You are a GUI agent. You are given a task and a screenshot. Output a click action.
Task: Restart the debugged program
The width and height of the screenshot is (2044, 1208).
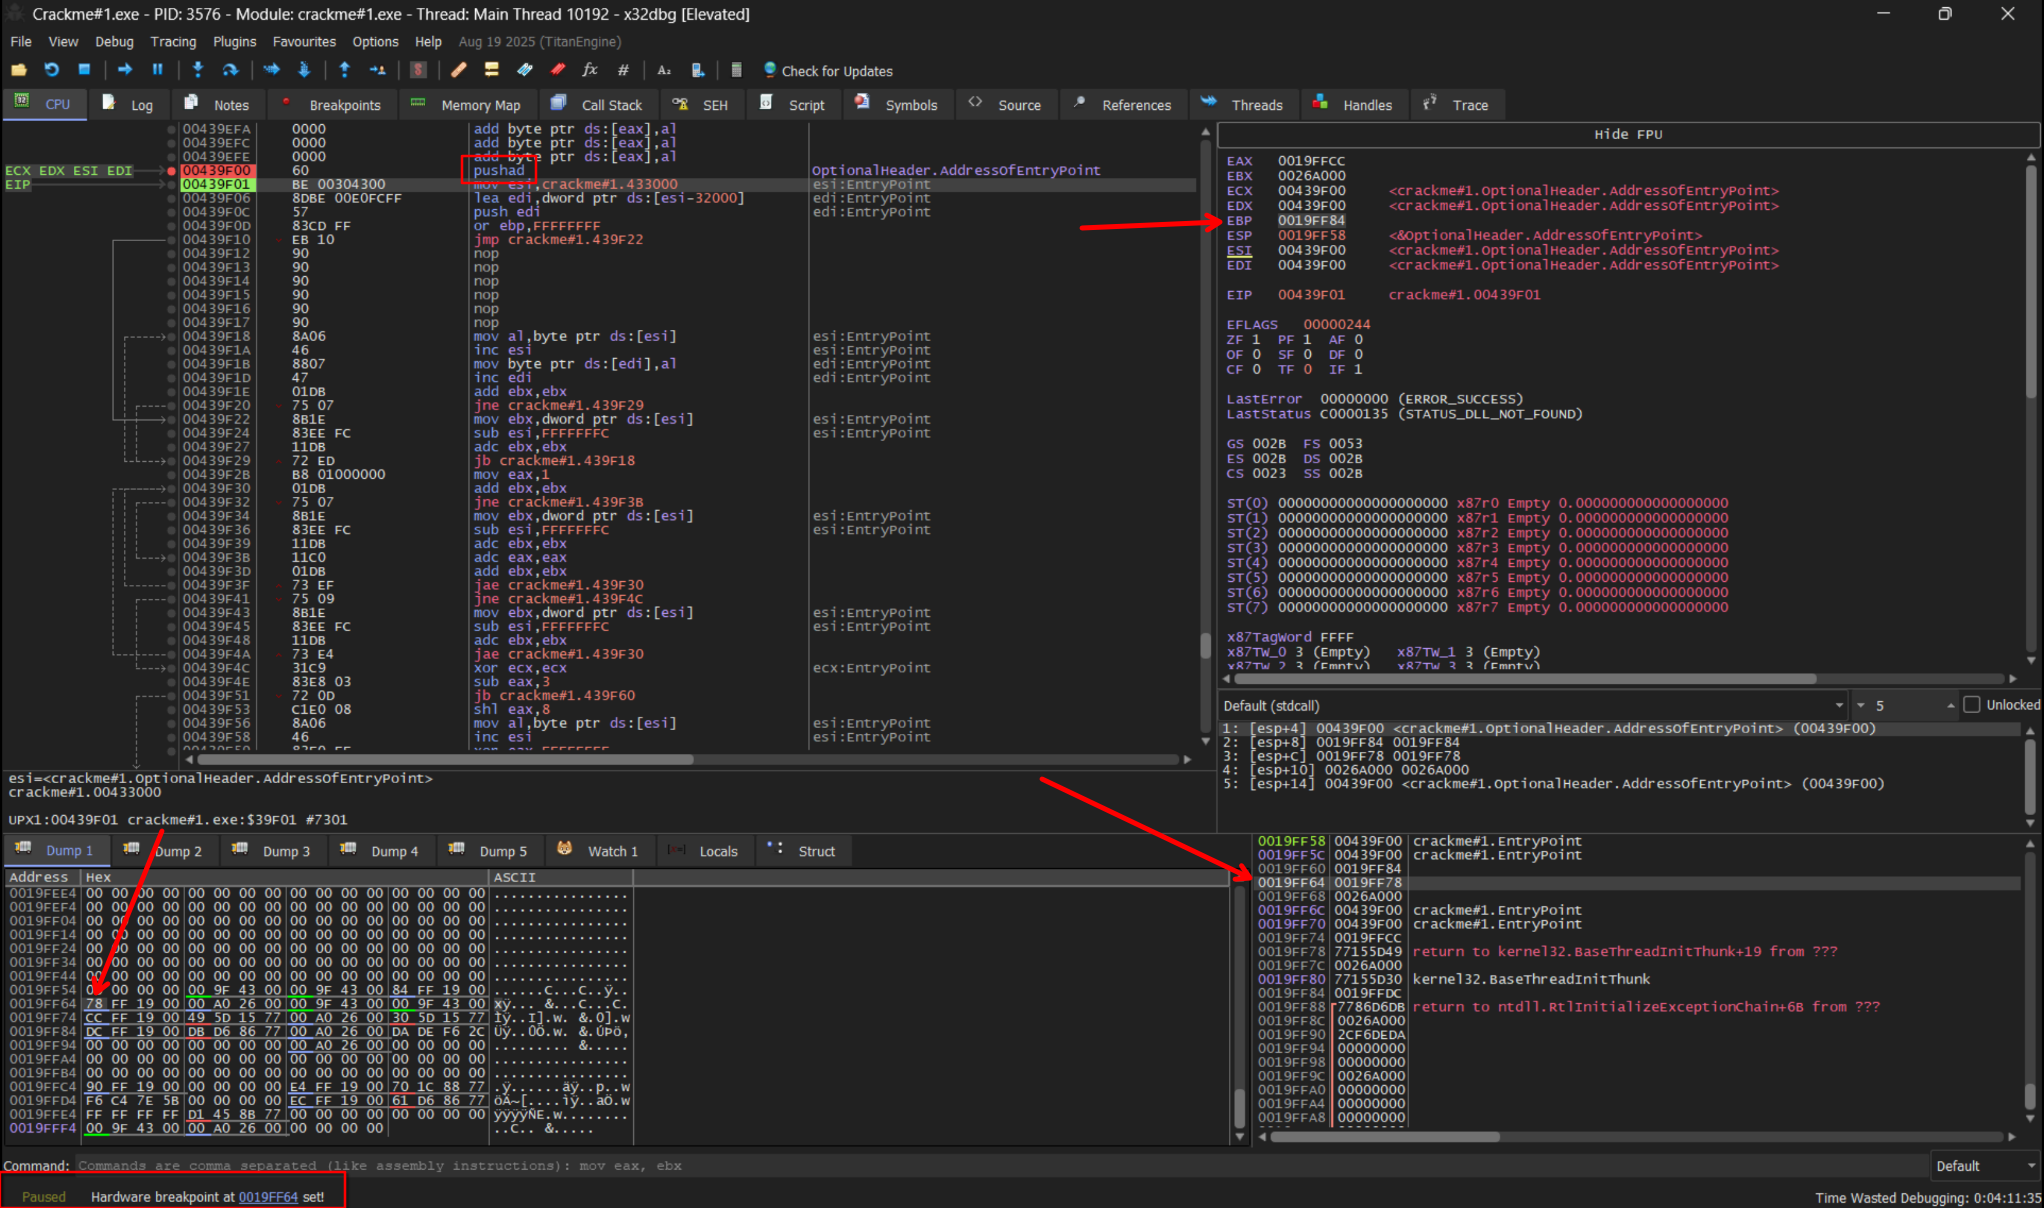coord(51,70)
